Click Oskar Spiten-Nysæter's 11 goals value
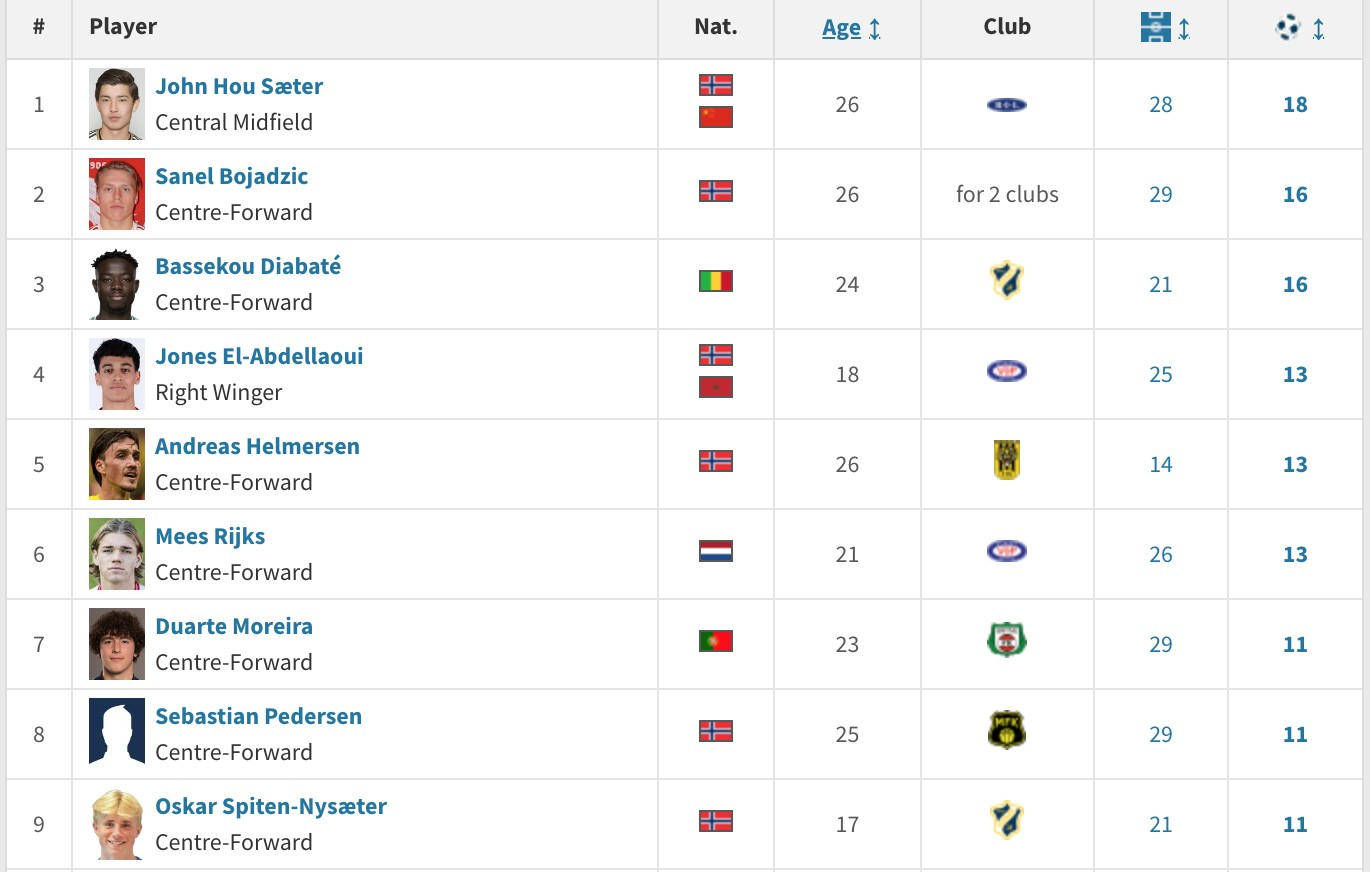The image size is (1370, 872). (1295, 824)
